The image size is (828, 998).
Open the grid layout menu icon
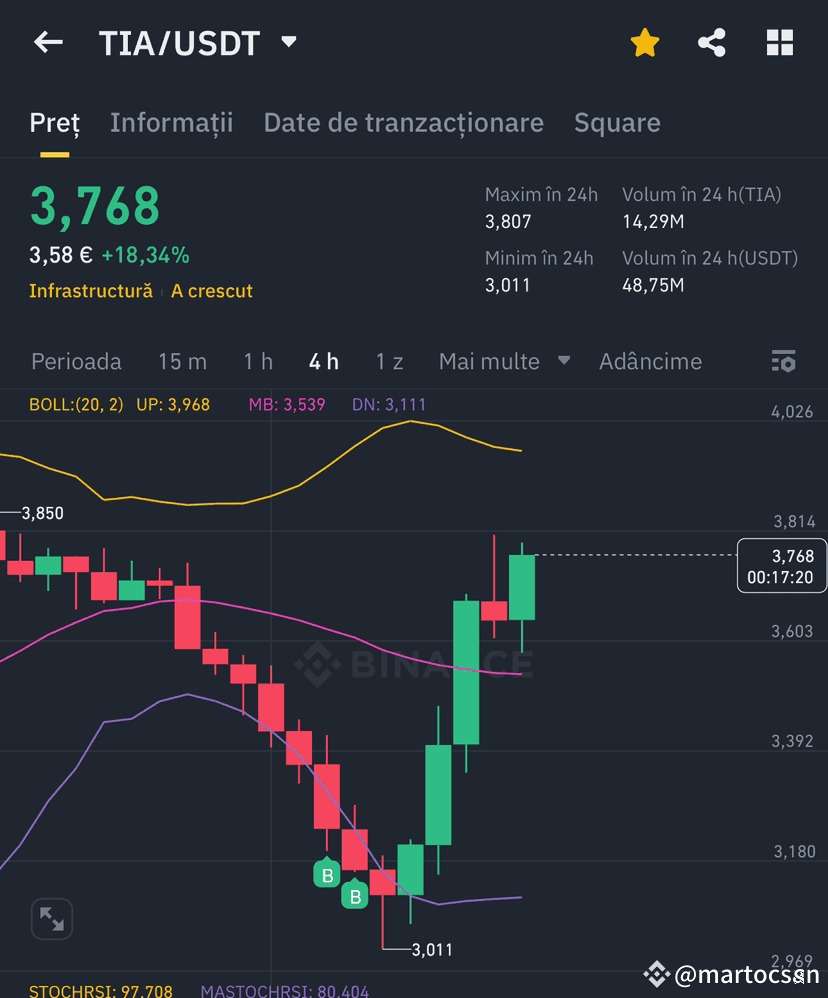[x=780, y=43]
